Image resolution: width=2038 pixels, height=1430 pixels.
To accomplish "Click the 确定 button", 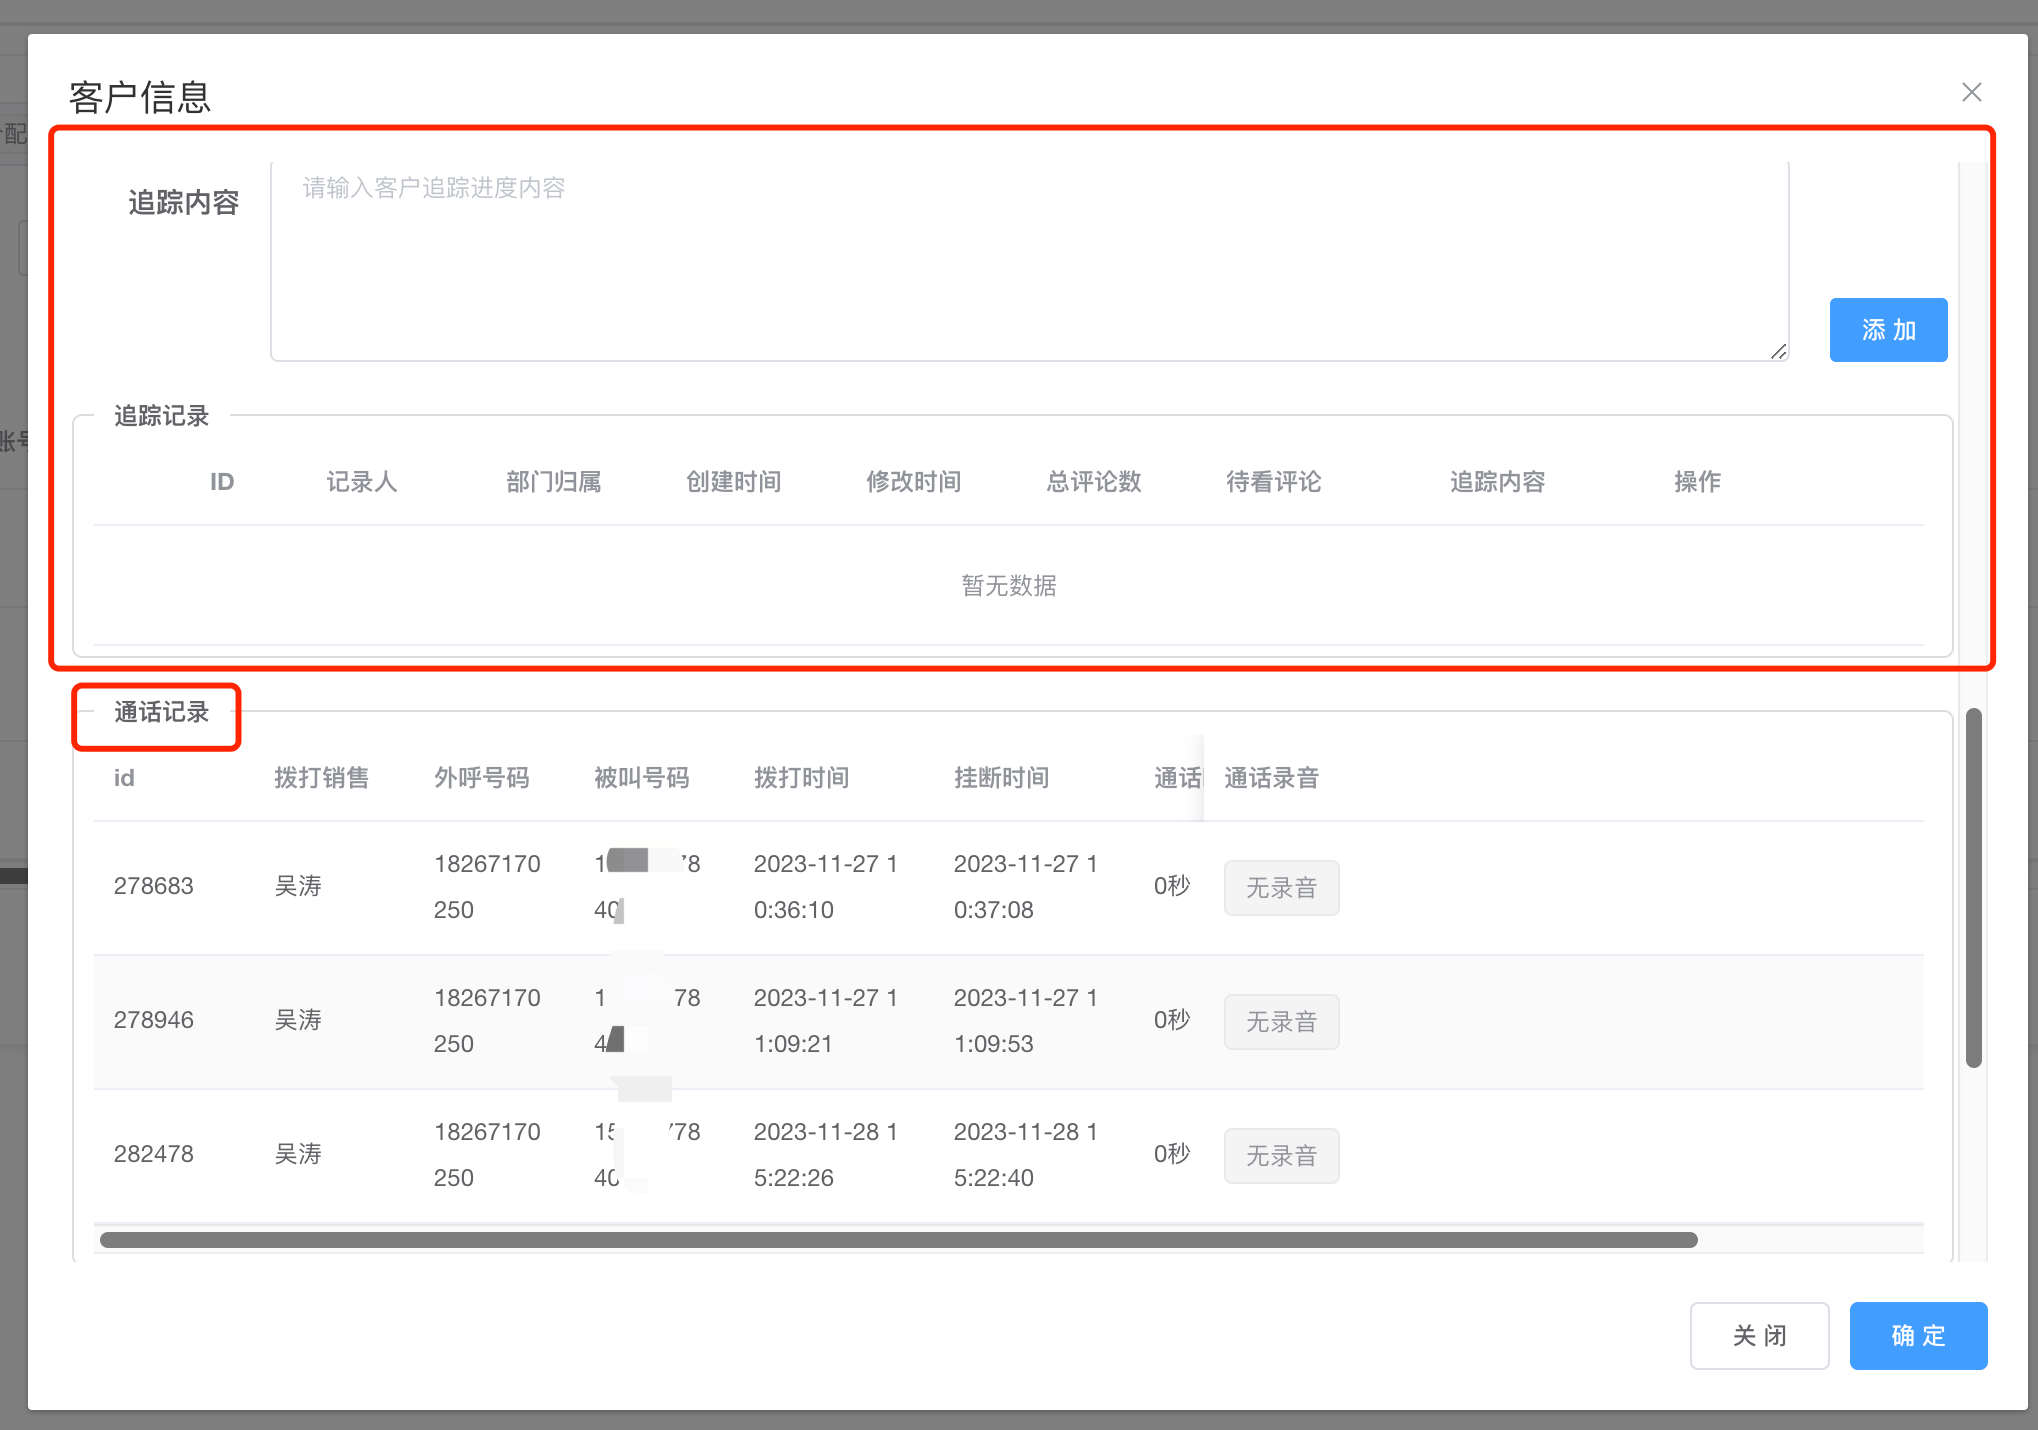I will point(1917,1335).
